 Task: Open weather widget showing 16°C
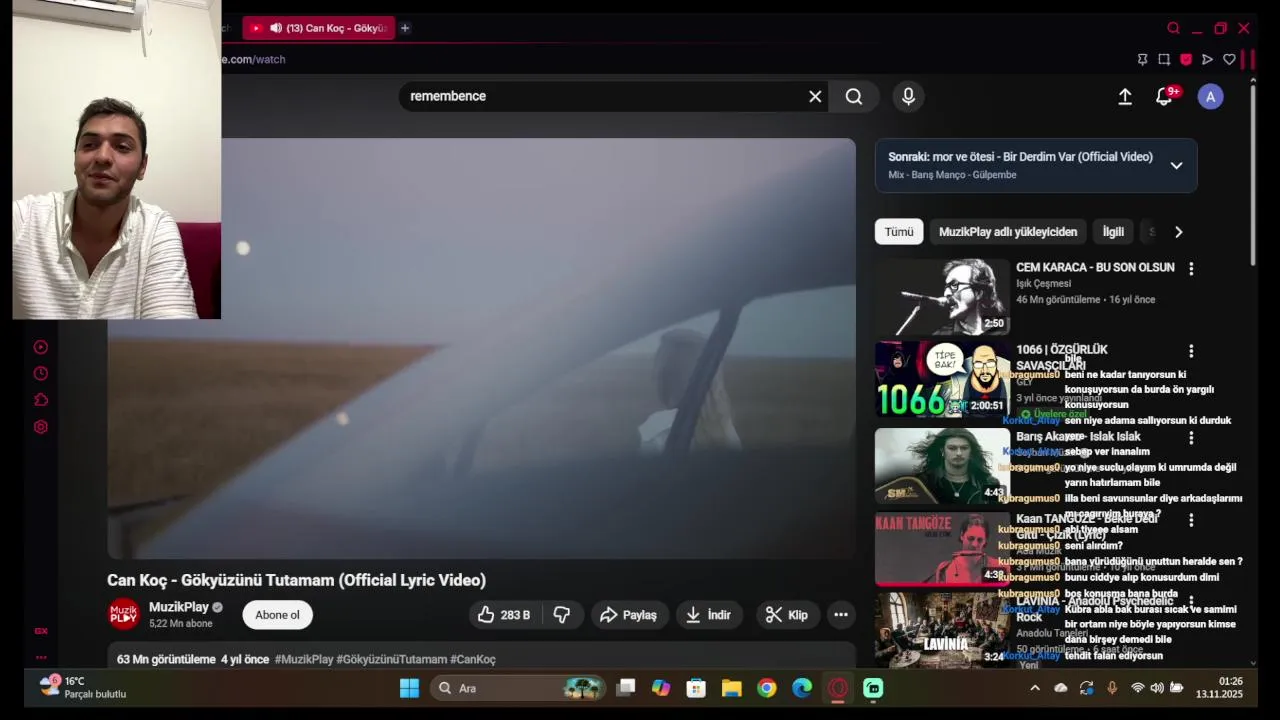[82, 687]
